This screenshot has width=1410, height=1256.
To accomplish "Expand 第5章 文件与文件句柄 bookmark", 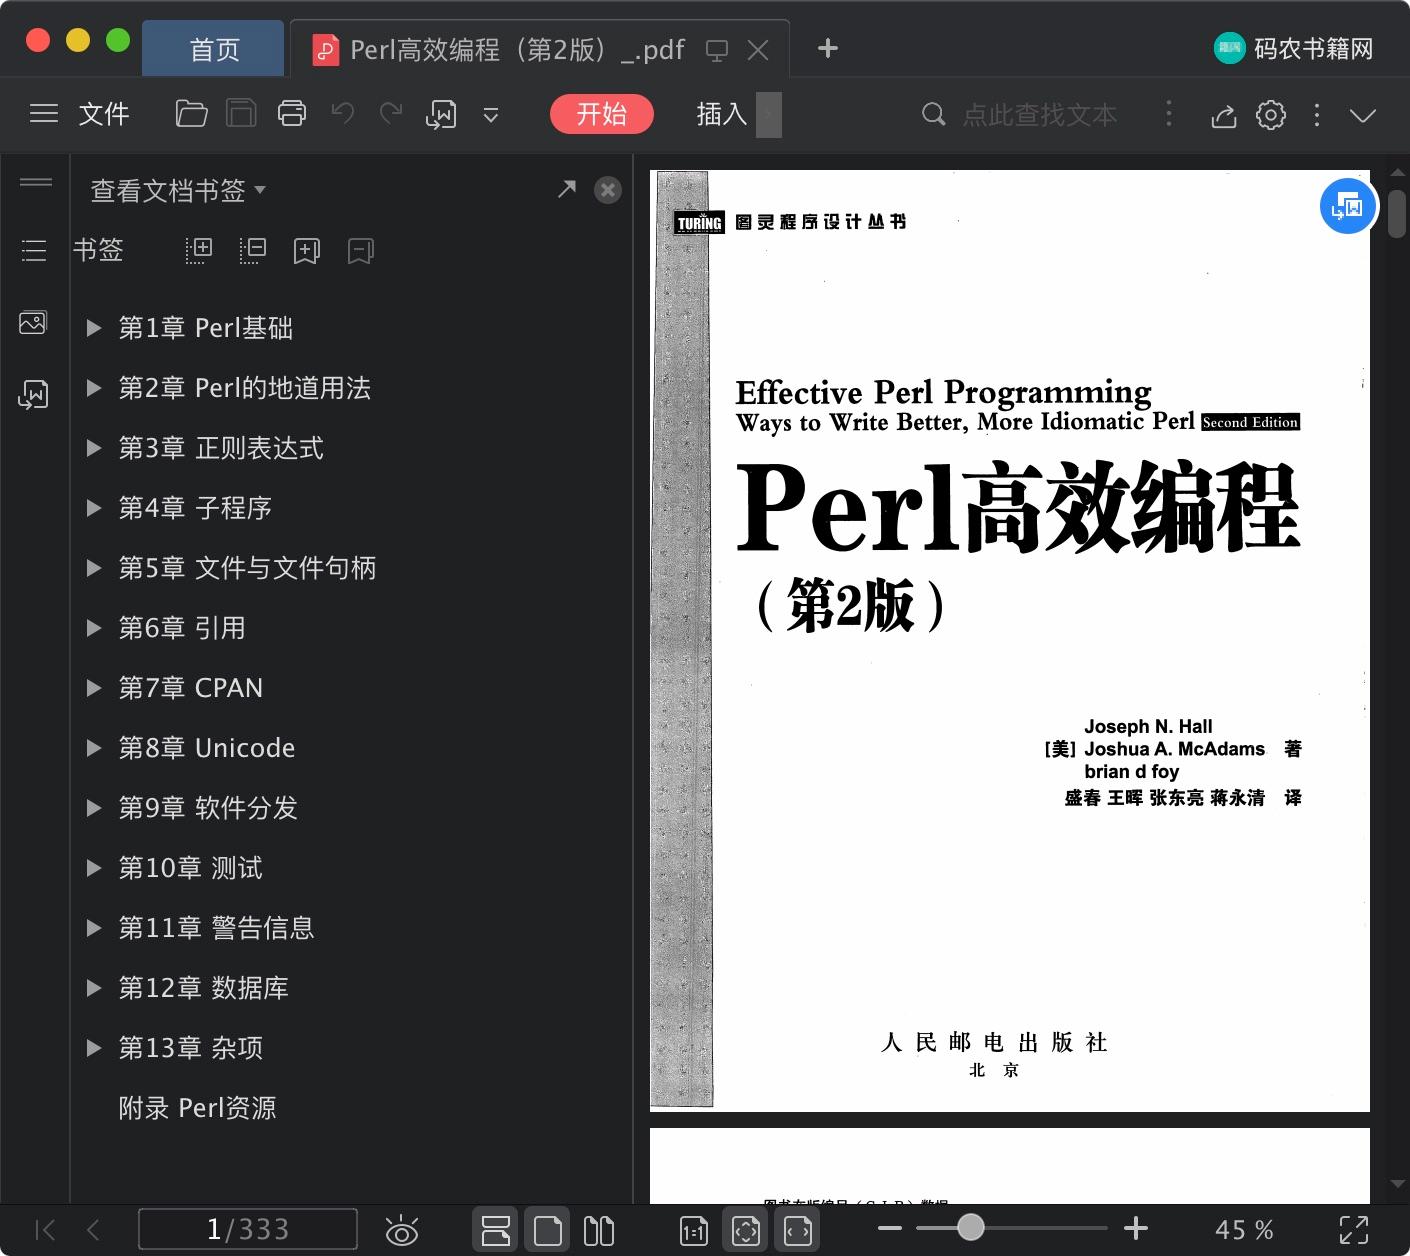I will (94, 568).
